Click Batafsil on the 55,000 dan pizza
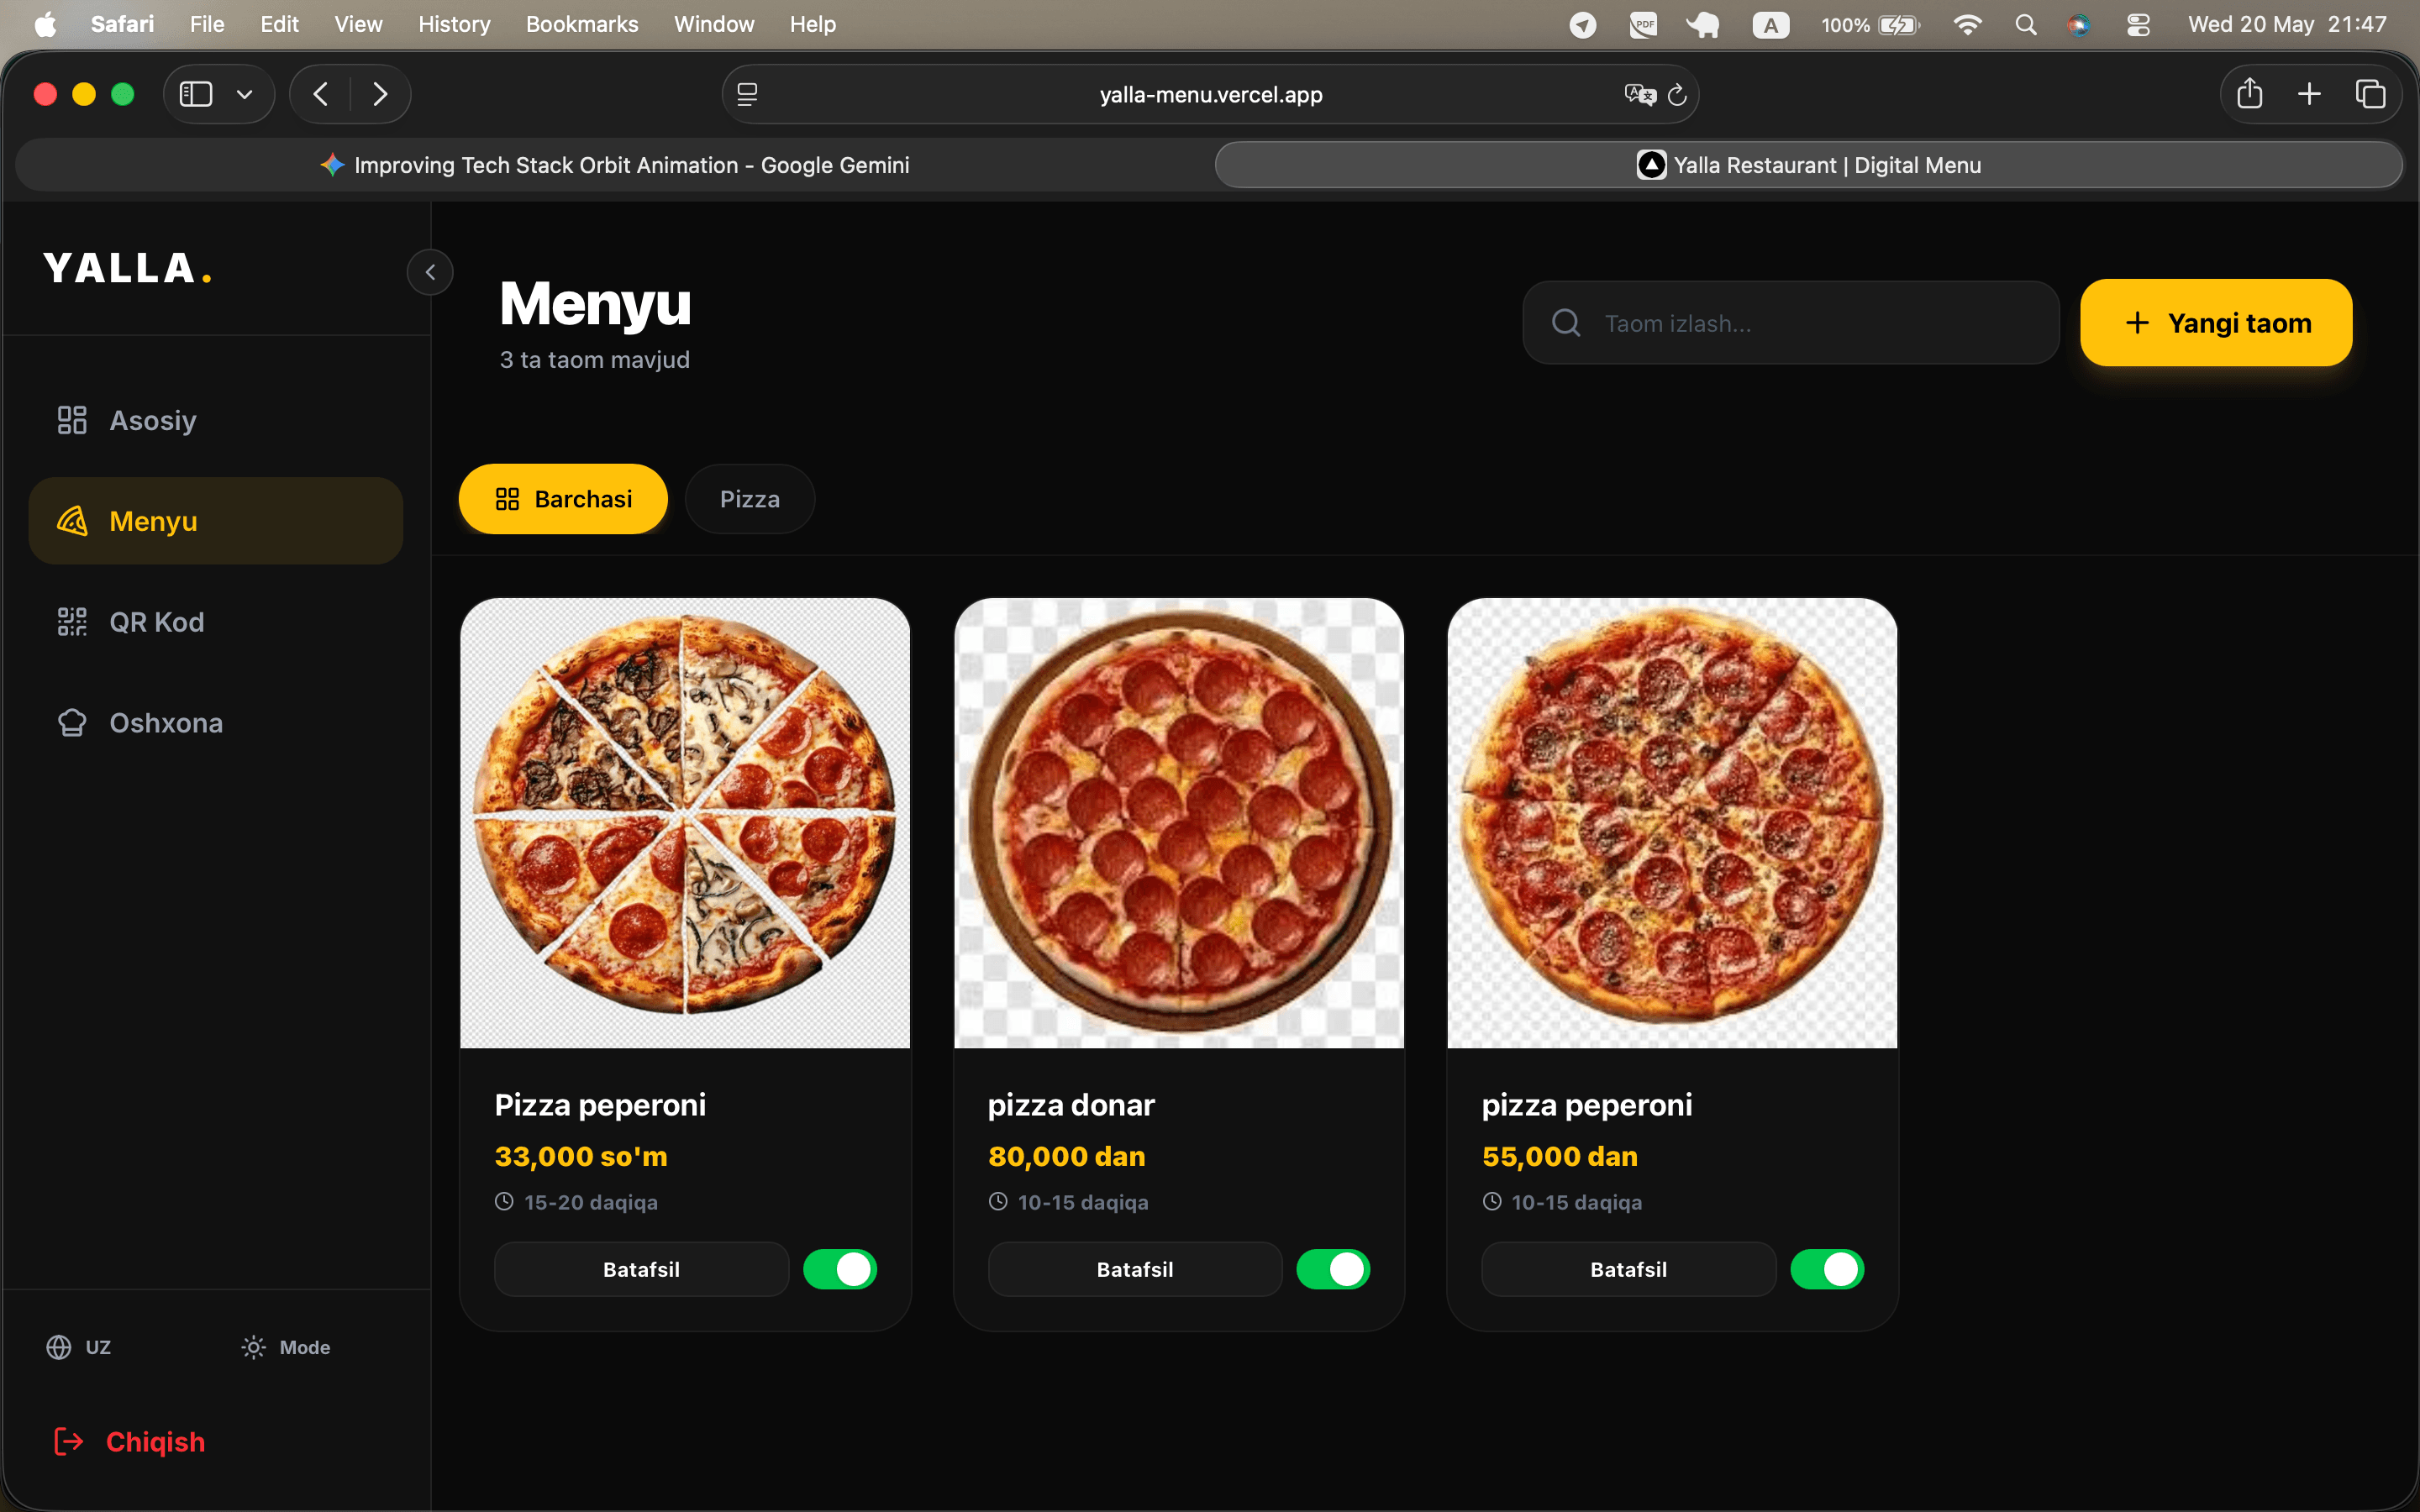Screen dimensions: 2420x1512 [1628, 1269]
